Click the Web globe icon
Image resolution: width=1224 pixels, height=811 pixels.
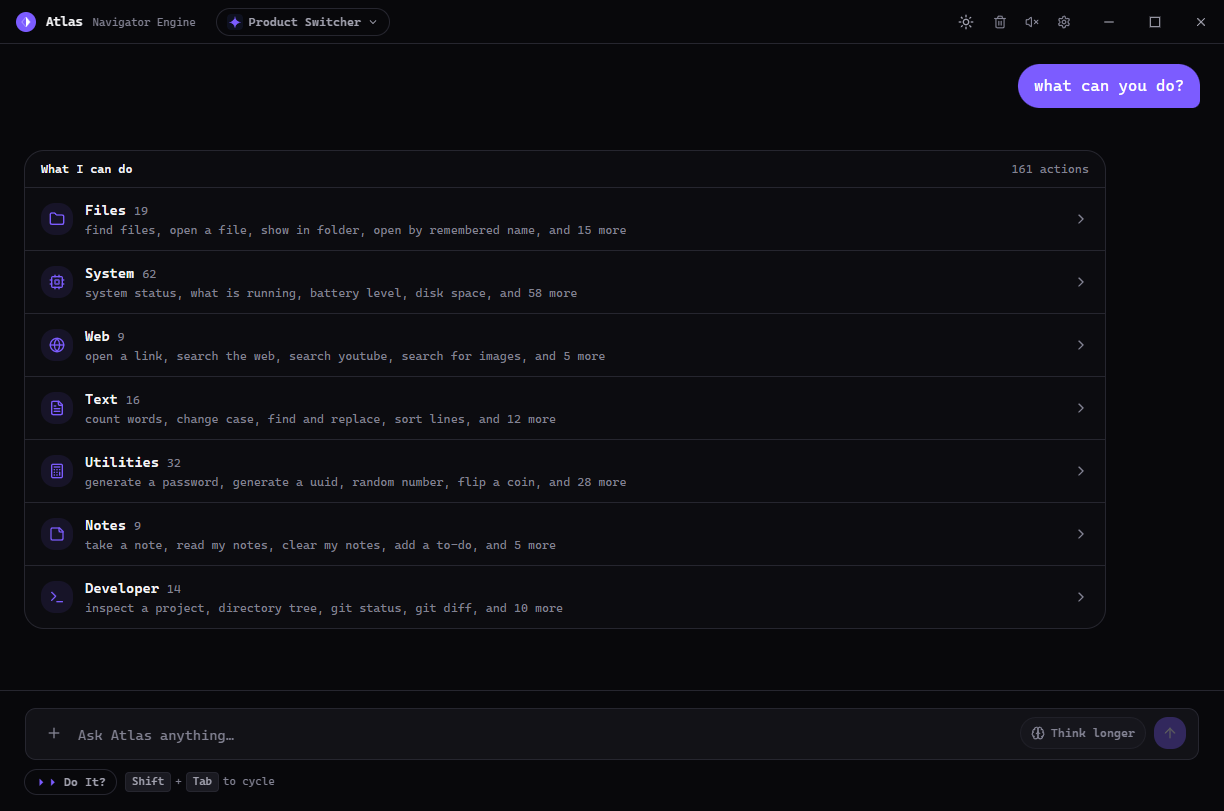pyautogui.click(x=57, y=345)
